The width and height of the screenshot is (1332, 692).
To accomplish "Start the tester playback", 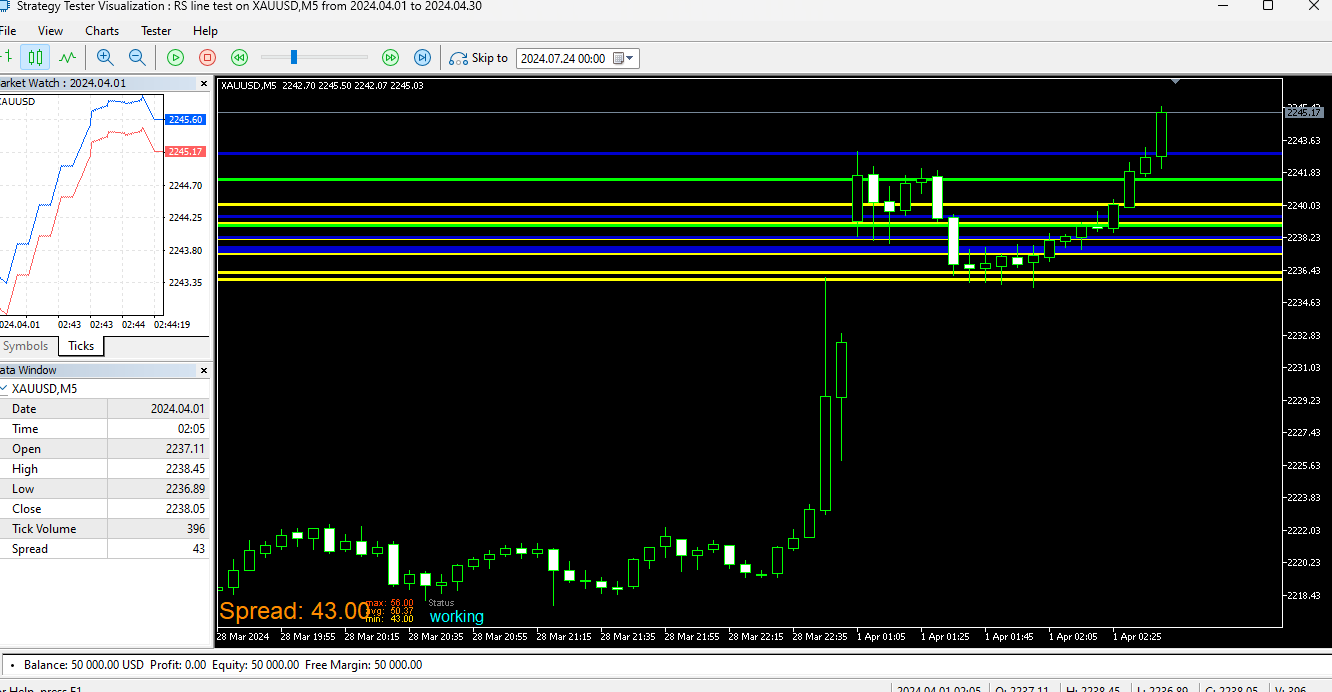I will point(175,58).
